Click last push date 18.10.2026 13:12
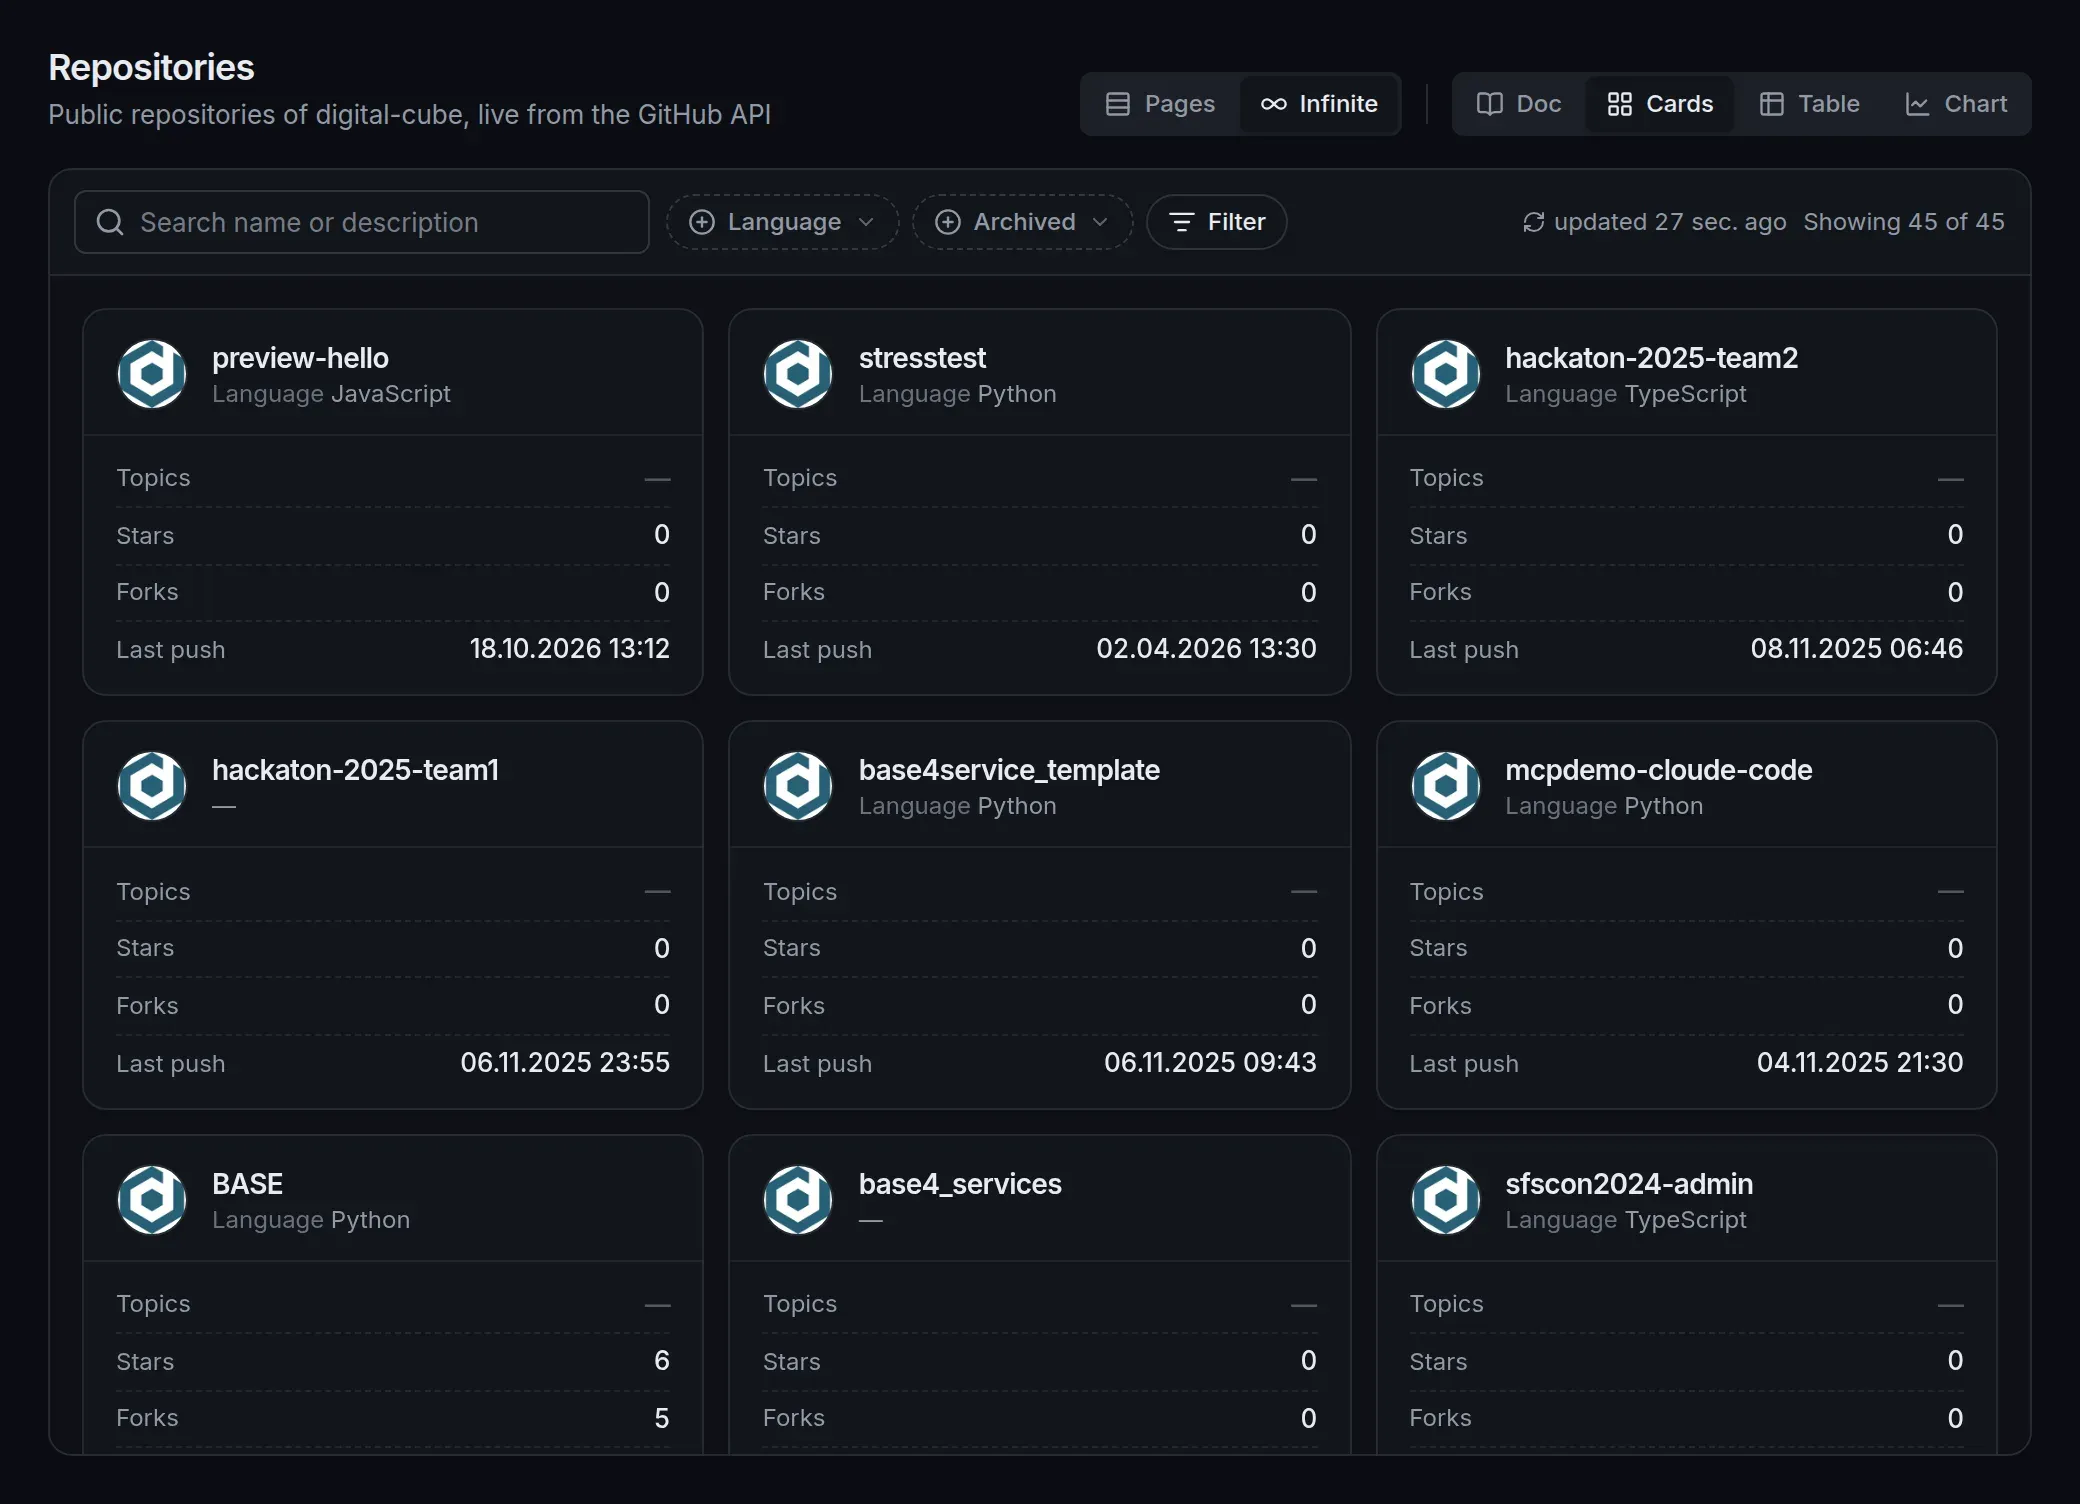2080x1504 pixels. pyautogui.click(x=570, y=649)
